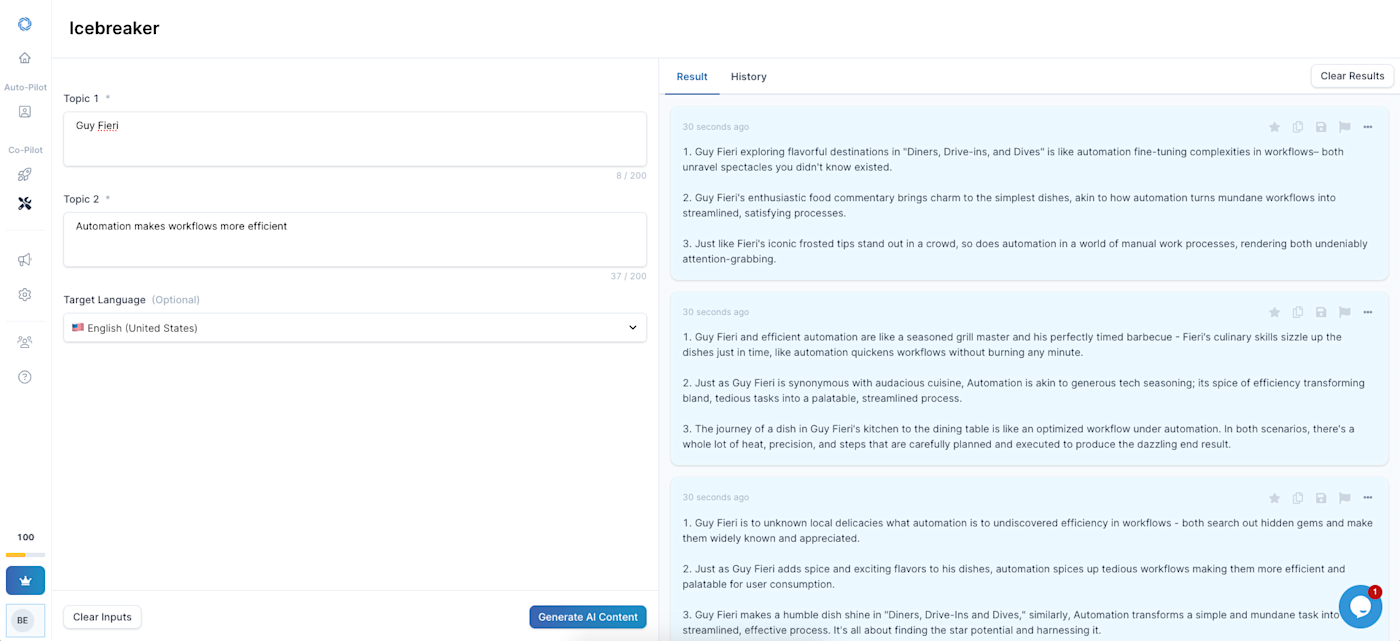Click the Icebreaker page title

[x=114, y=28]
